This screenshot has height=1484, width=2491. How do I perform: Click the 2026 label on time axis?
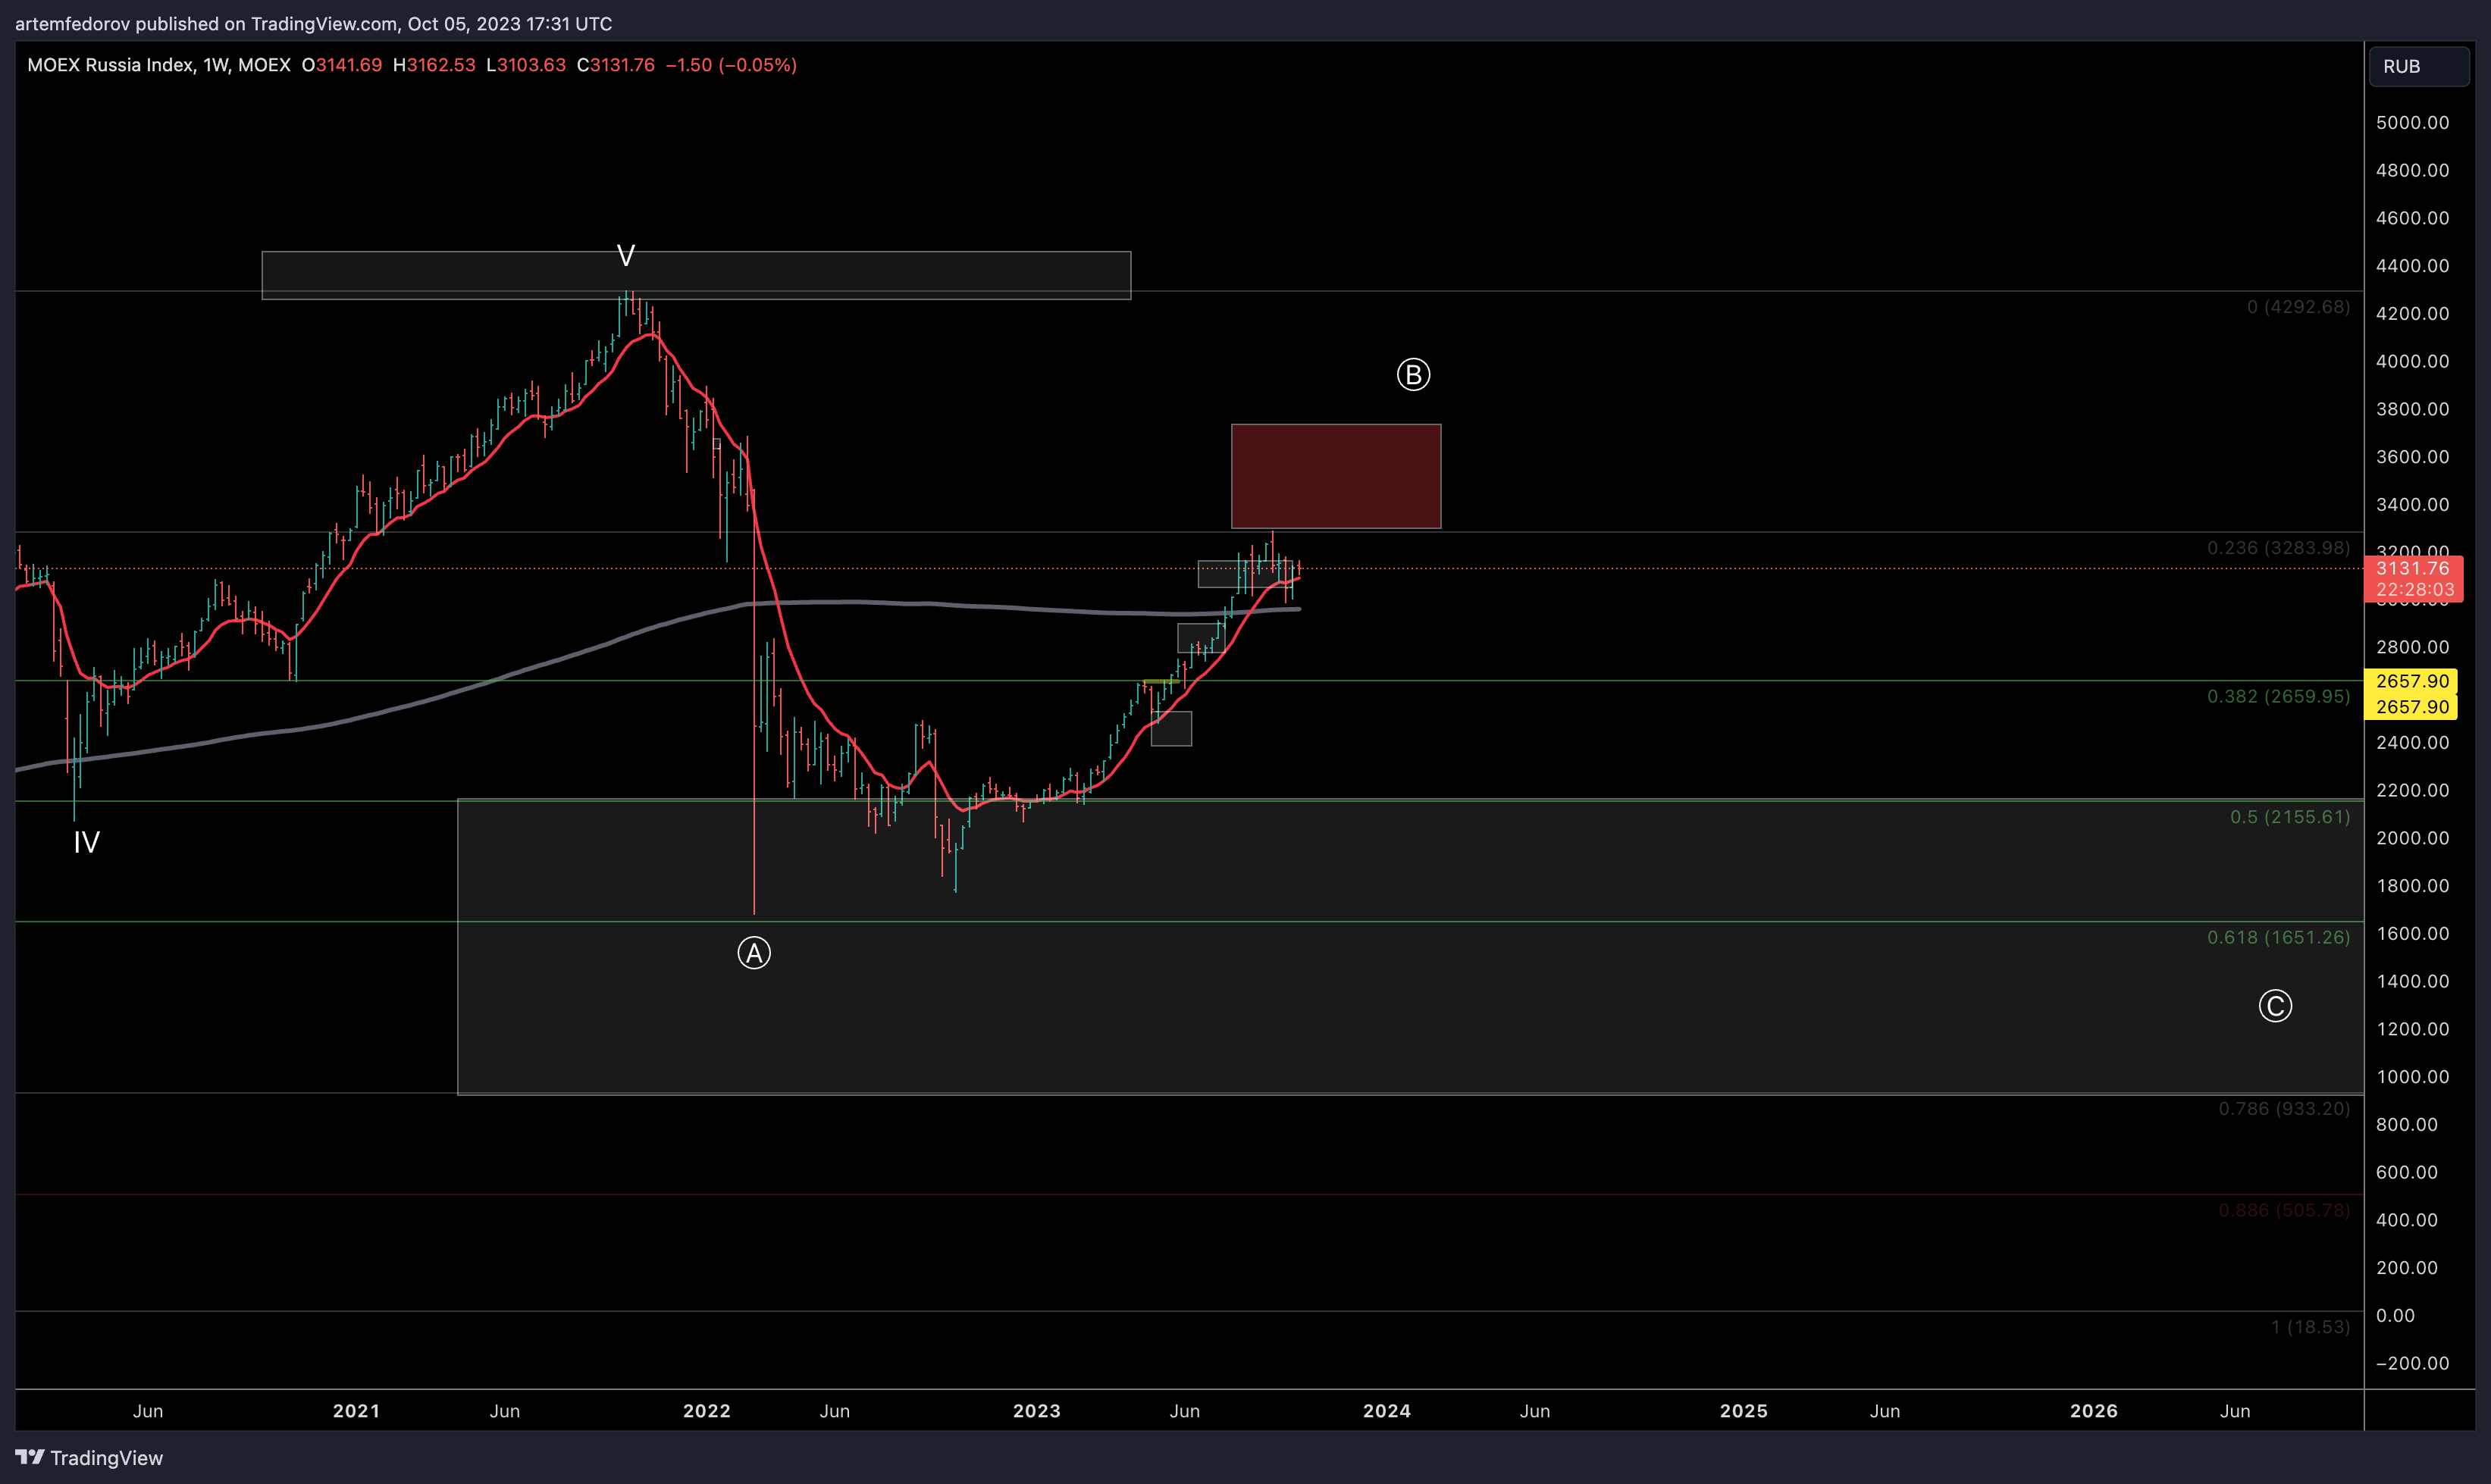(x=2093, y=1411)
